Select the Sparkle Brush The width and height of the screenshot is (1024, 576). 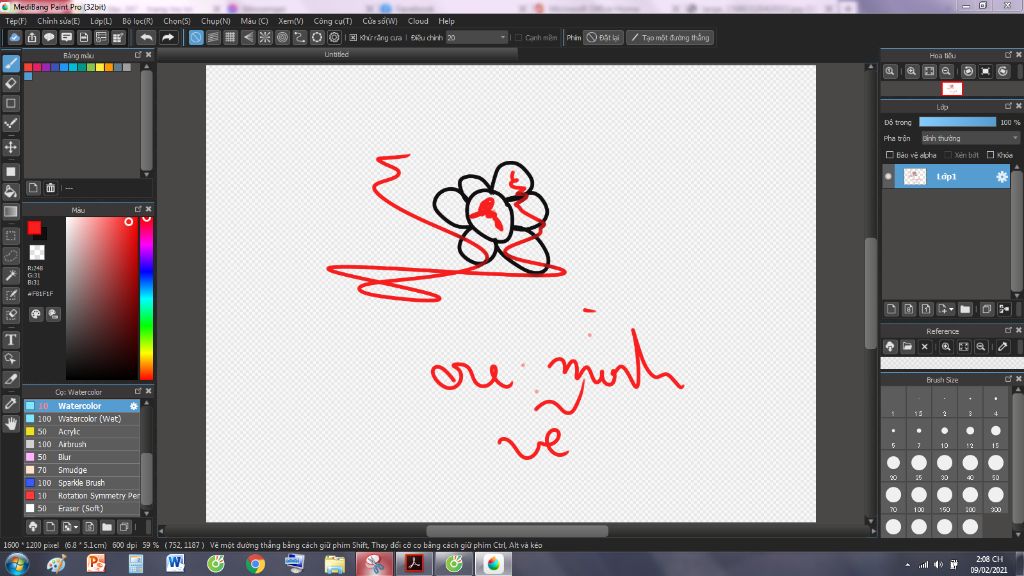click(82, 483)
